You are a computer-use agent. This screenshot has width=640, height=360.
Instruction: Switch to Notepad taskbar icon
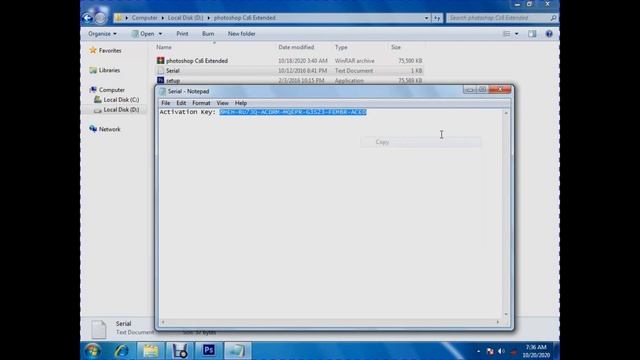[x=238, y=351]
